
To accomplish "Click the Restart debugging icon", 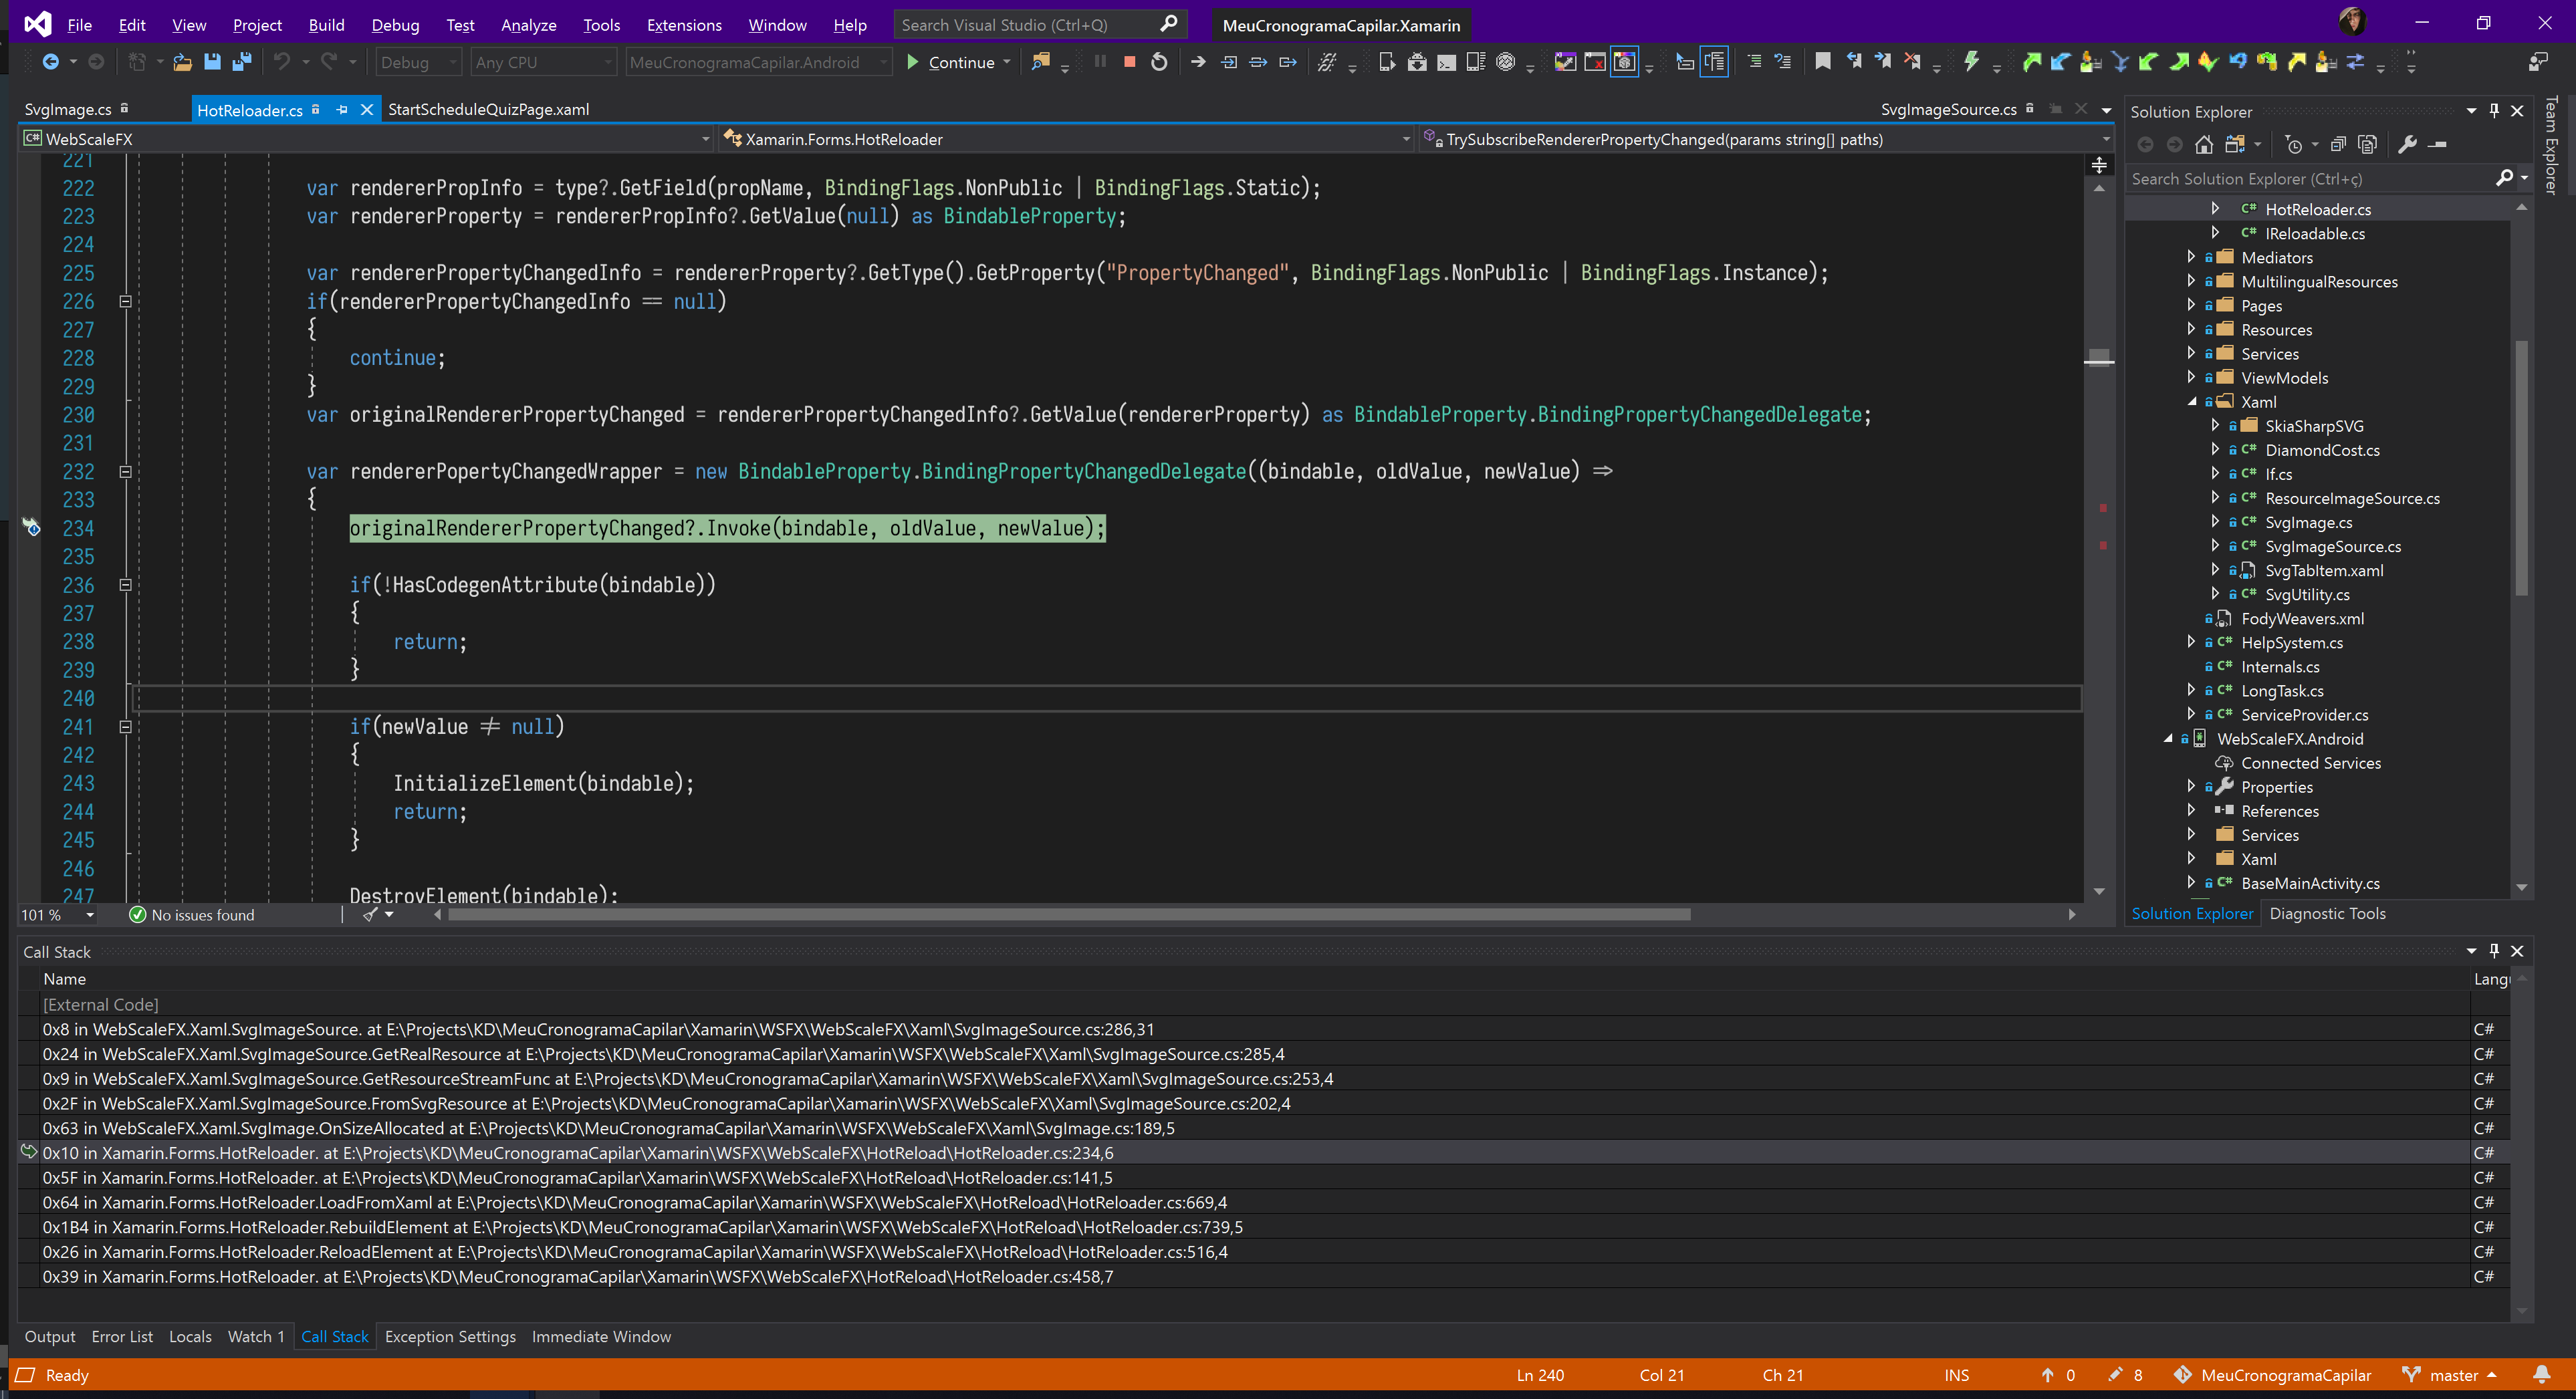I will (x=1160, y=61).
